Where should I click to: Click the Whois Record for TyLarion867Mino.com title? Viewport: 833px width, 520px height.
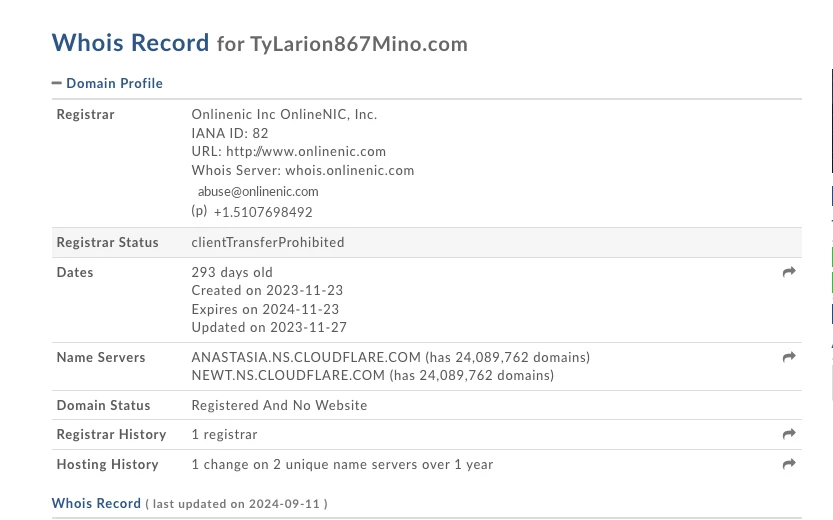[259, 43]
